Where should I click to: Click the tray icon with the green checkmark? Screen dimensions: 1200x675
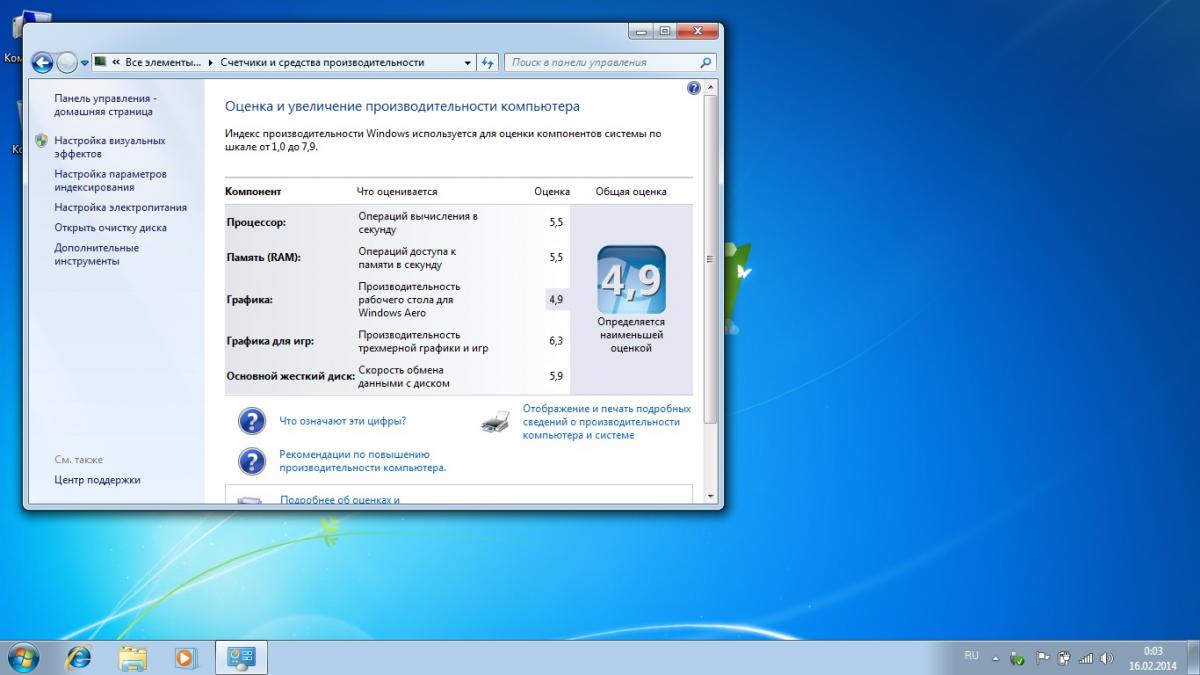pos(1019,658)
